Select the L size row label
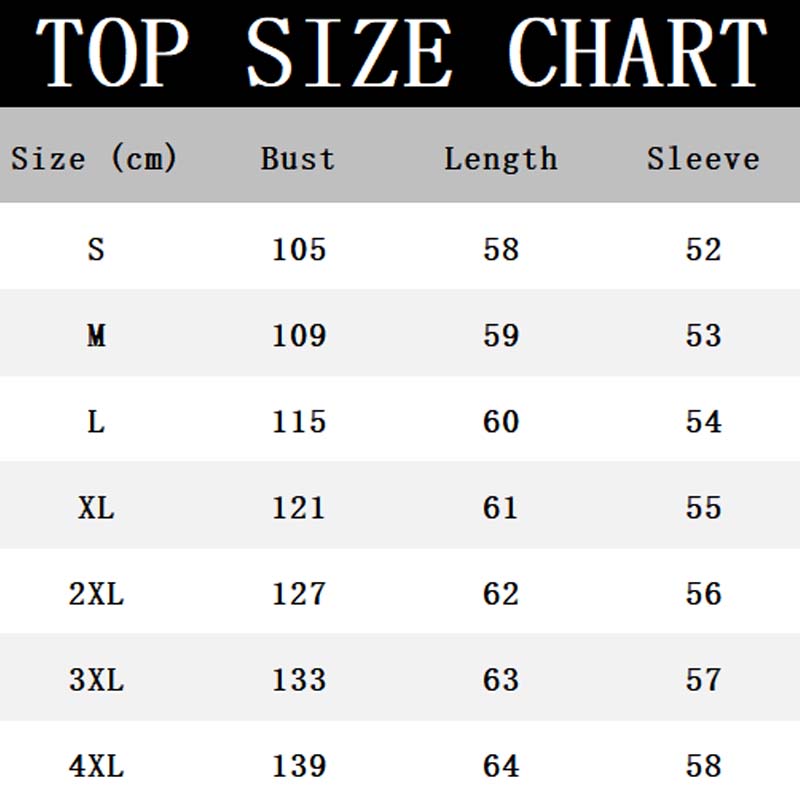 click(x=96, y=422)
